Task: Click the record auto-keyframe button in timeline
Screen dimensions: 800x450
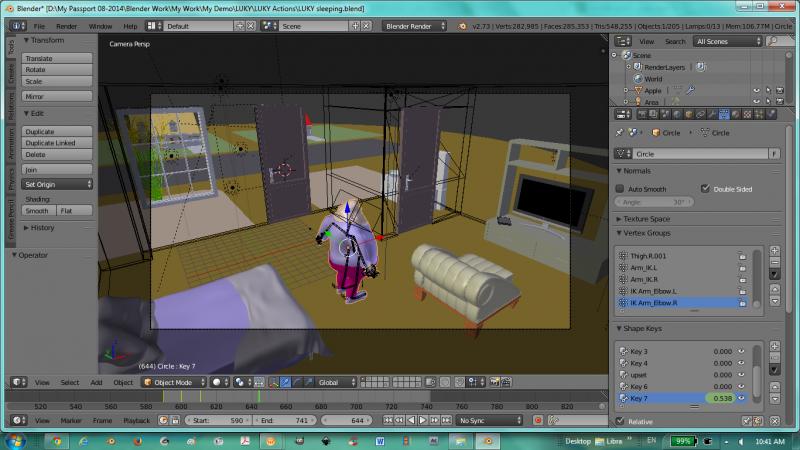Action: 537,420
